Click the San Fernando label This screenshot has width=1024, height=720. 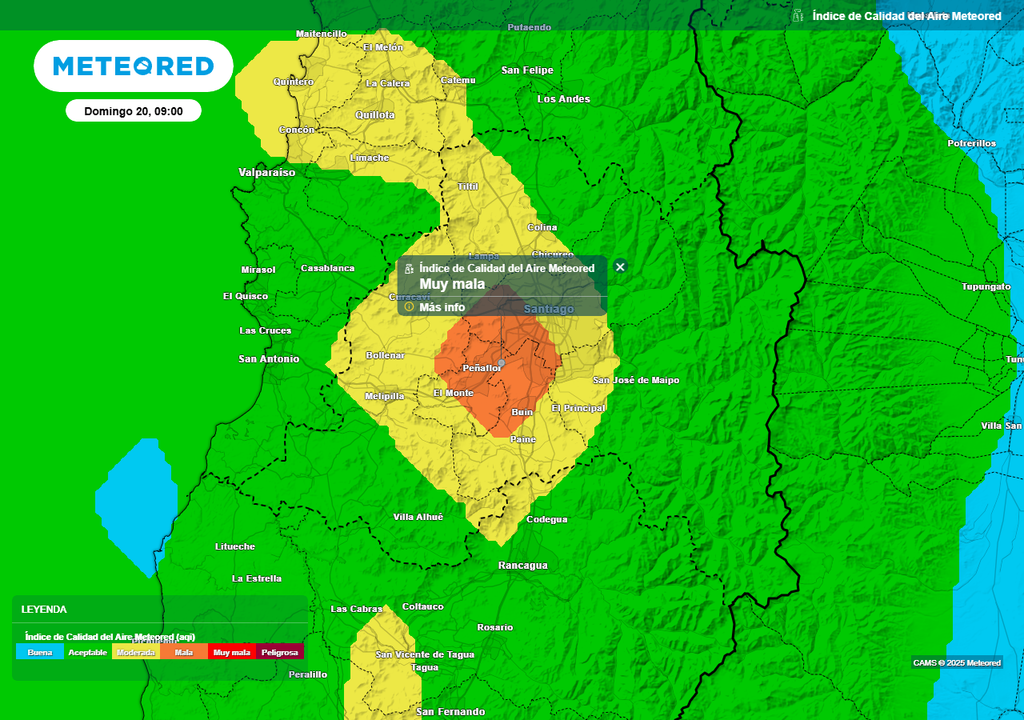451,712
